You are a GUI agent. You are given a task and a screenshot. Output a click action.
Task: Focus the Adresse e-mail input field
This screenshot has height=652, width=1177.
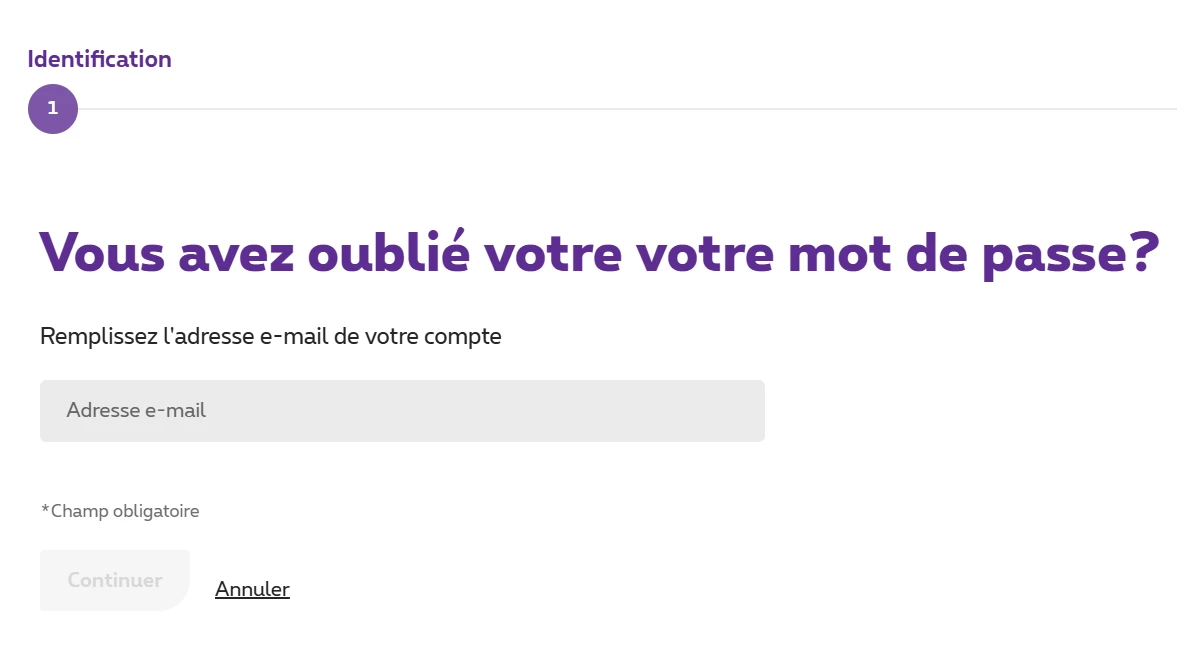coord(402,411)
